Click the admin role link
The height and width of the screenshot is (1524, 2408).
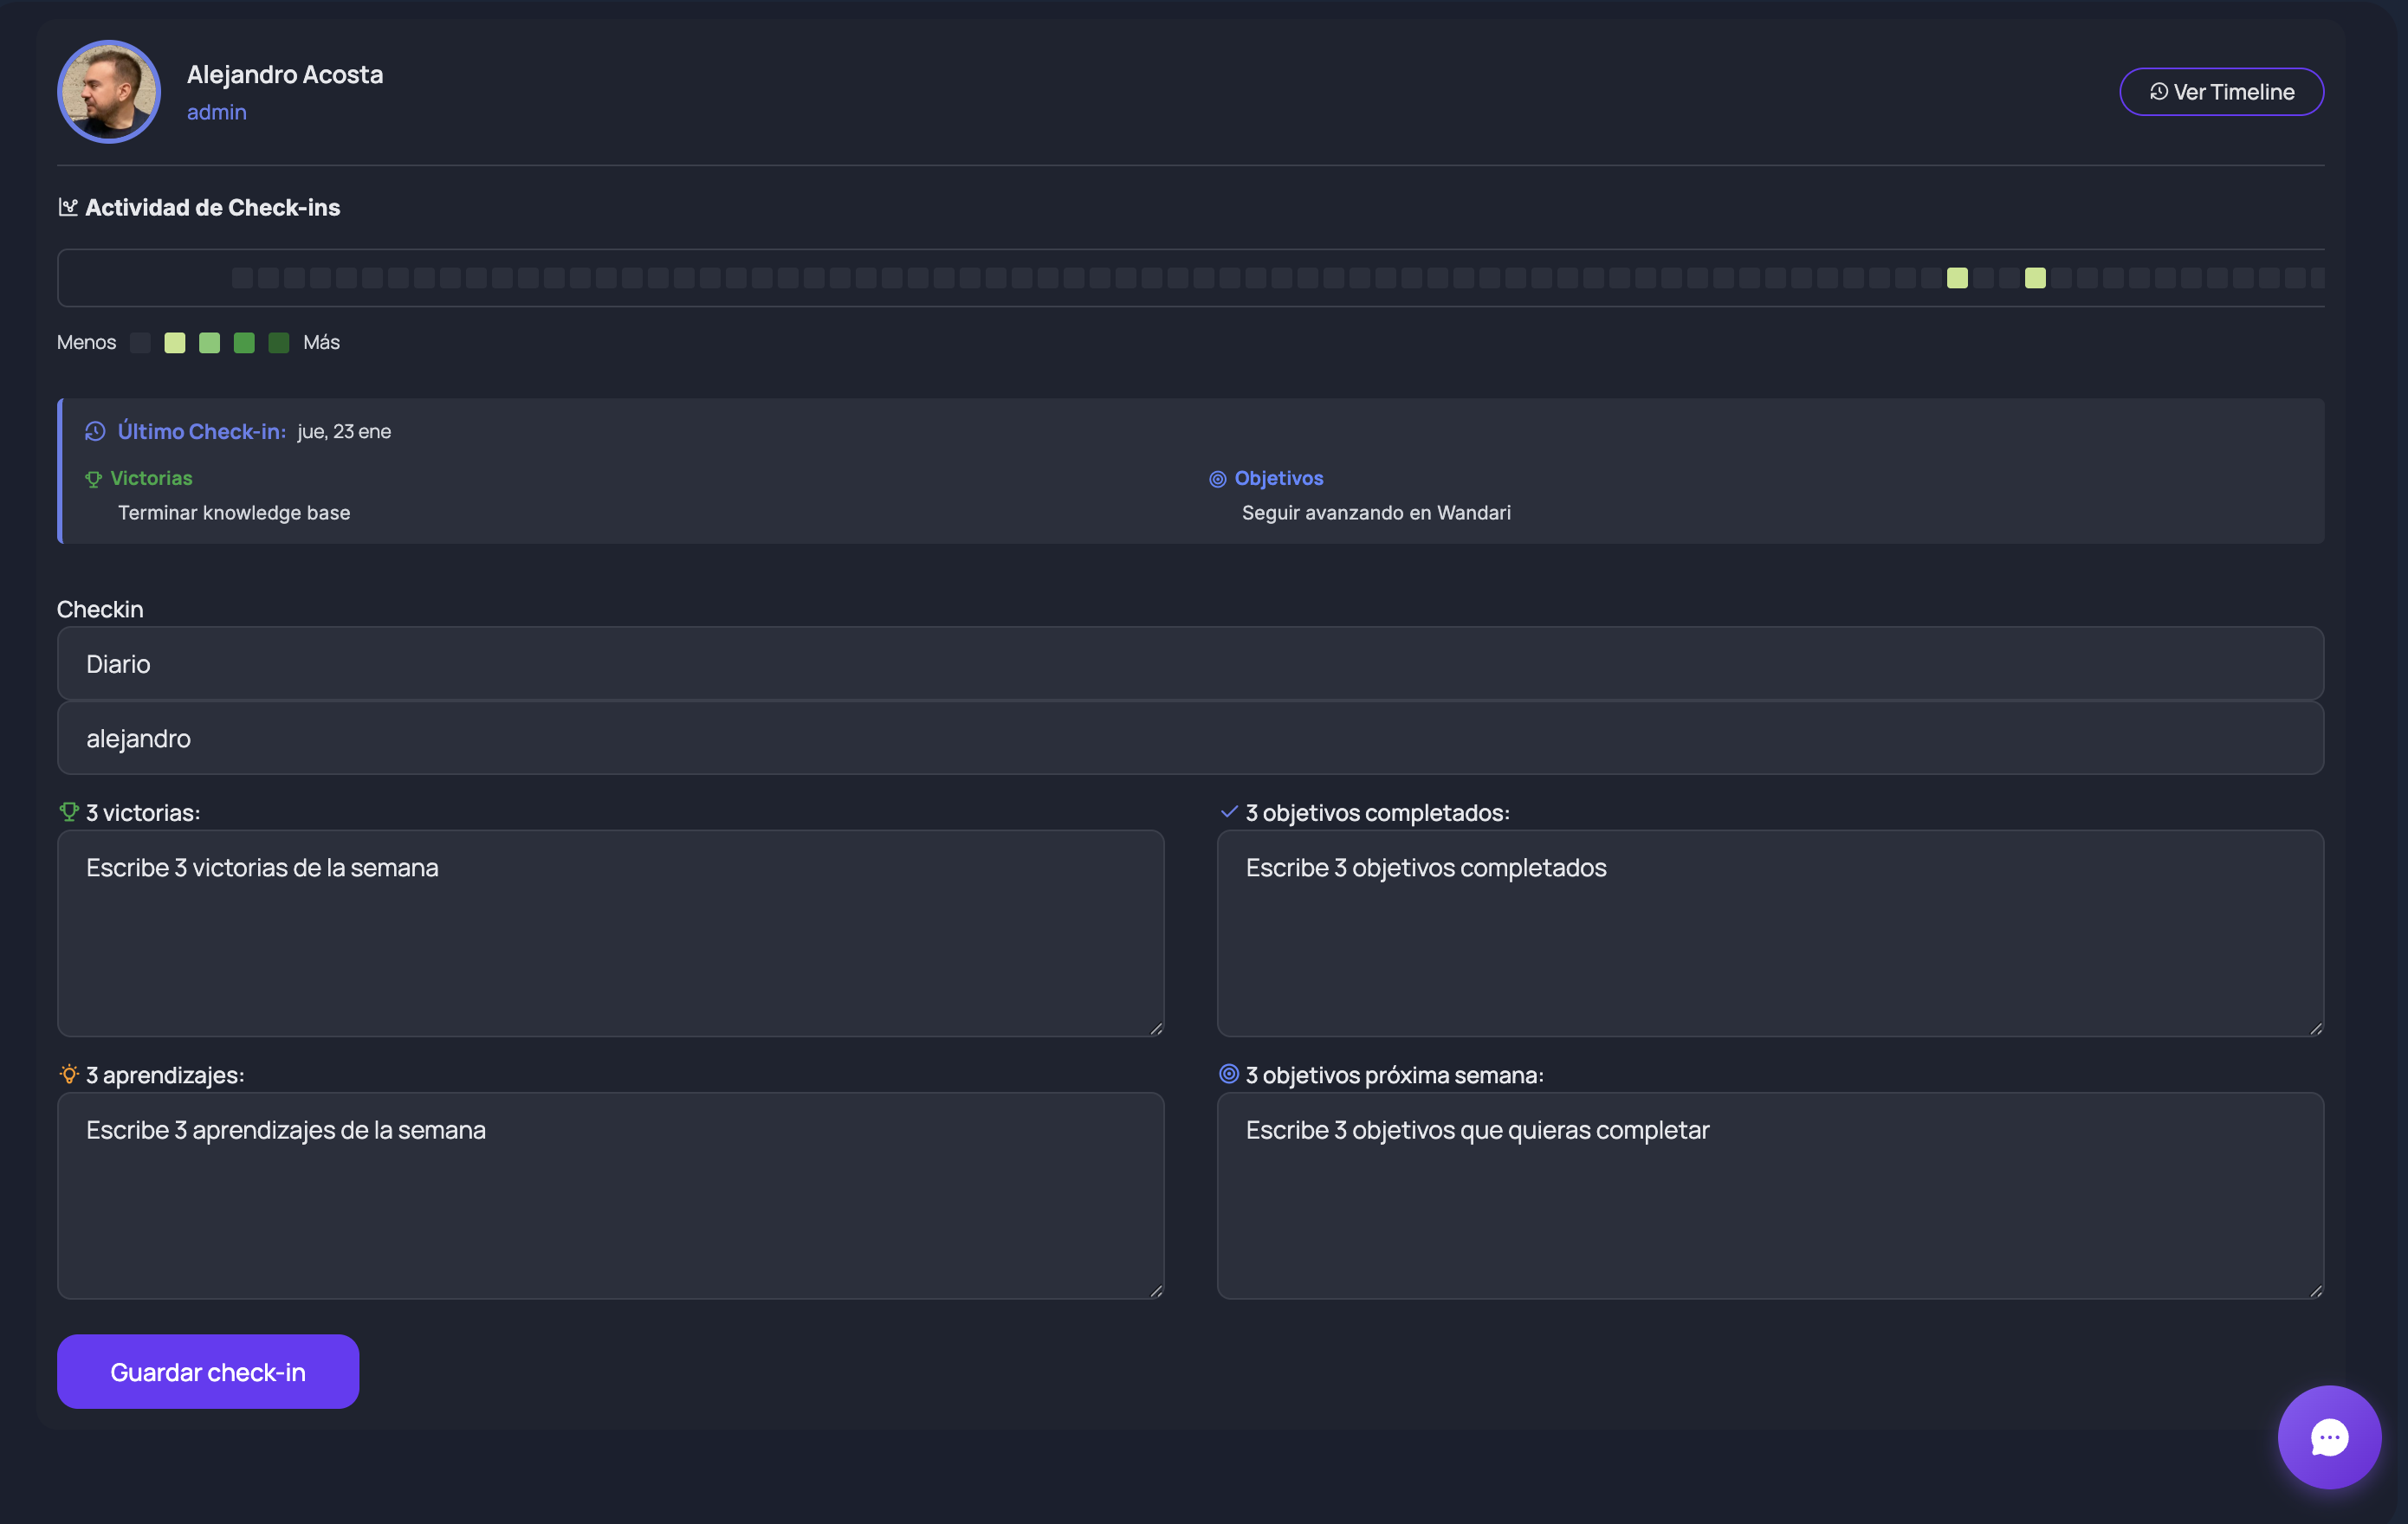tap(216, 112)
